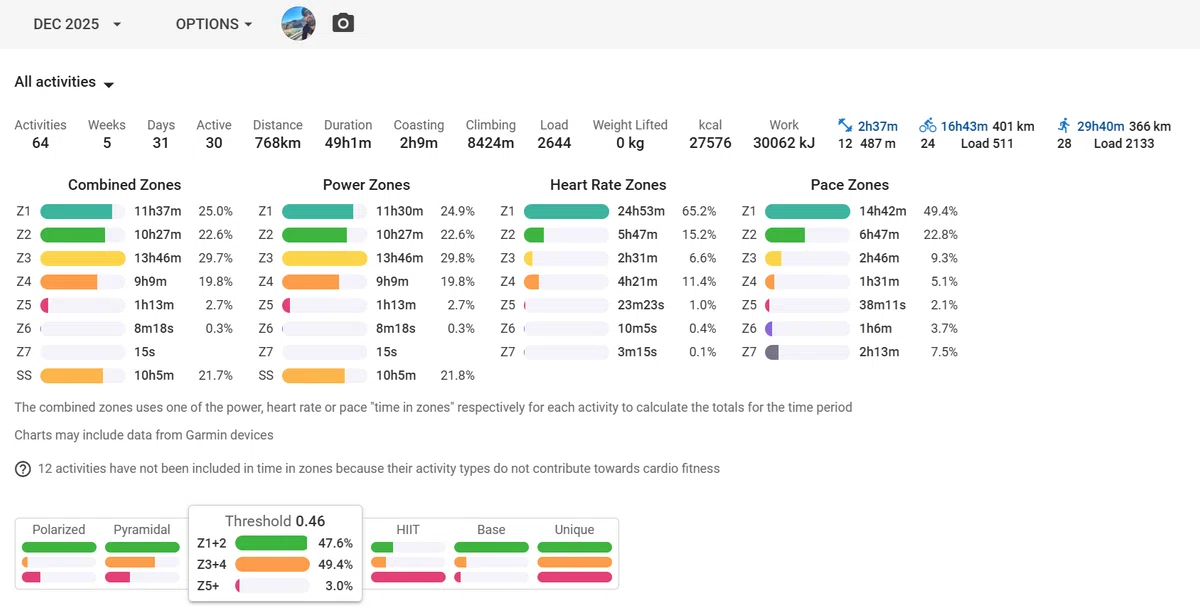Open the All activities filter dropdown
1200x613 pixels.
[x=65, y=83]
